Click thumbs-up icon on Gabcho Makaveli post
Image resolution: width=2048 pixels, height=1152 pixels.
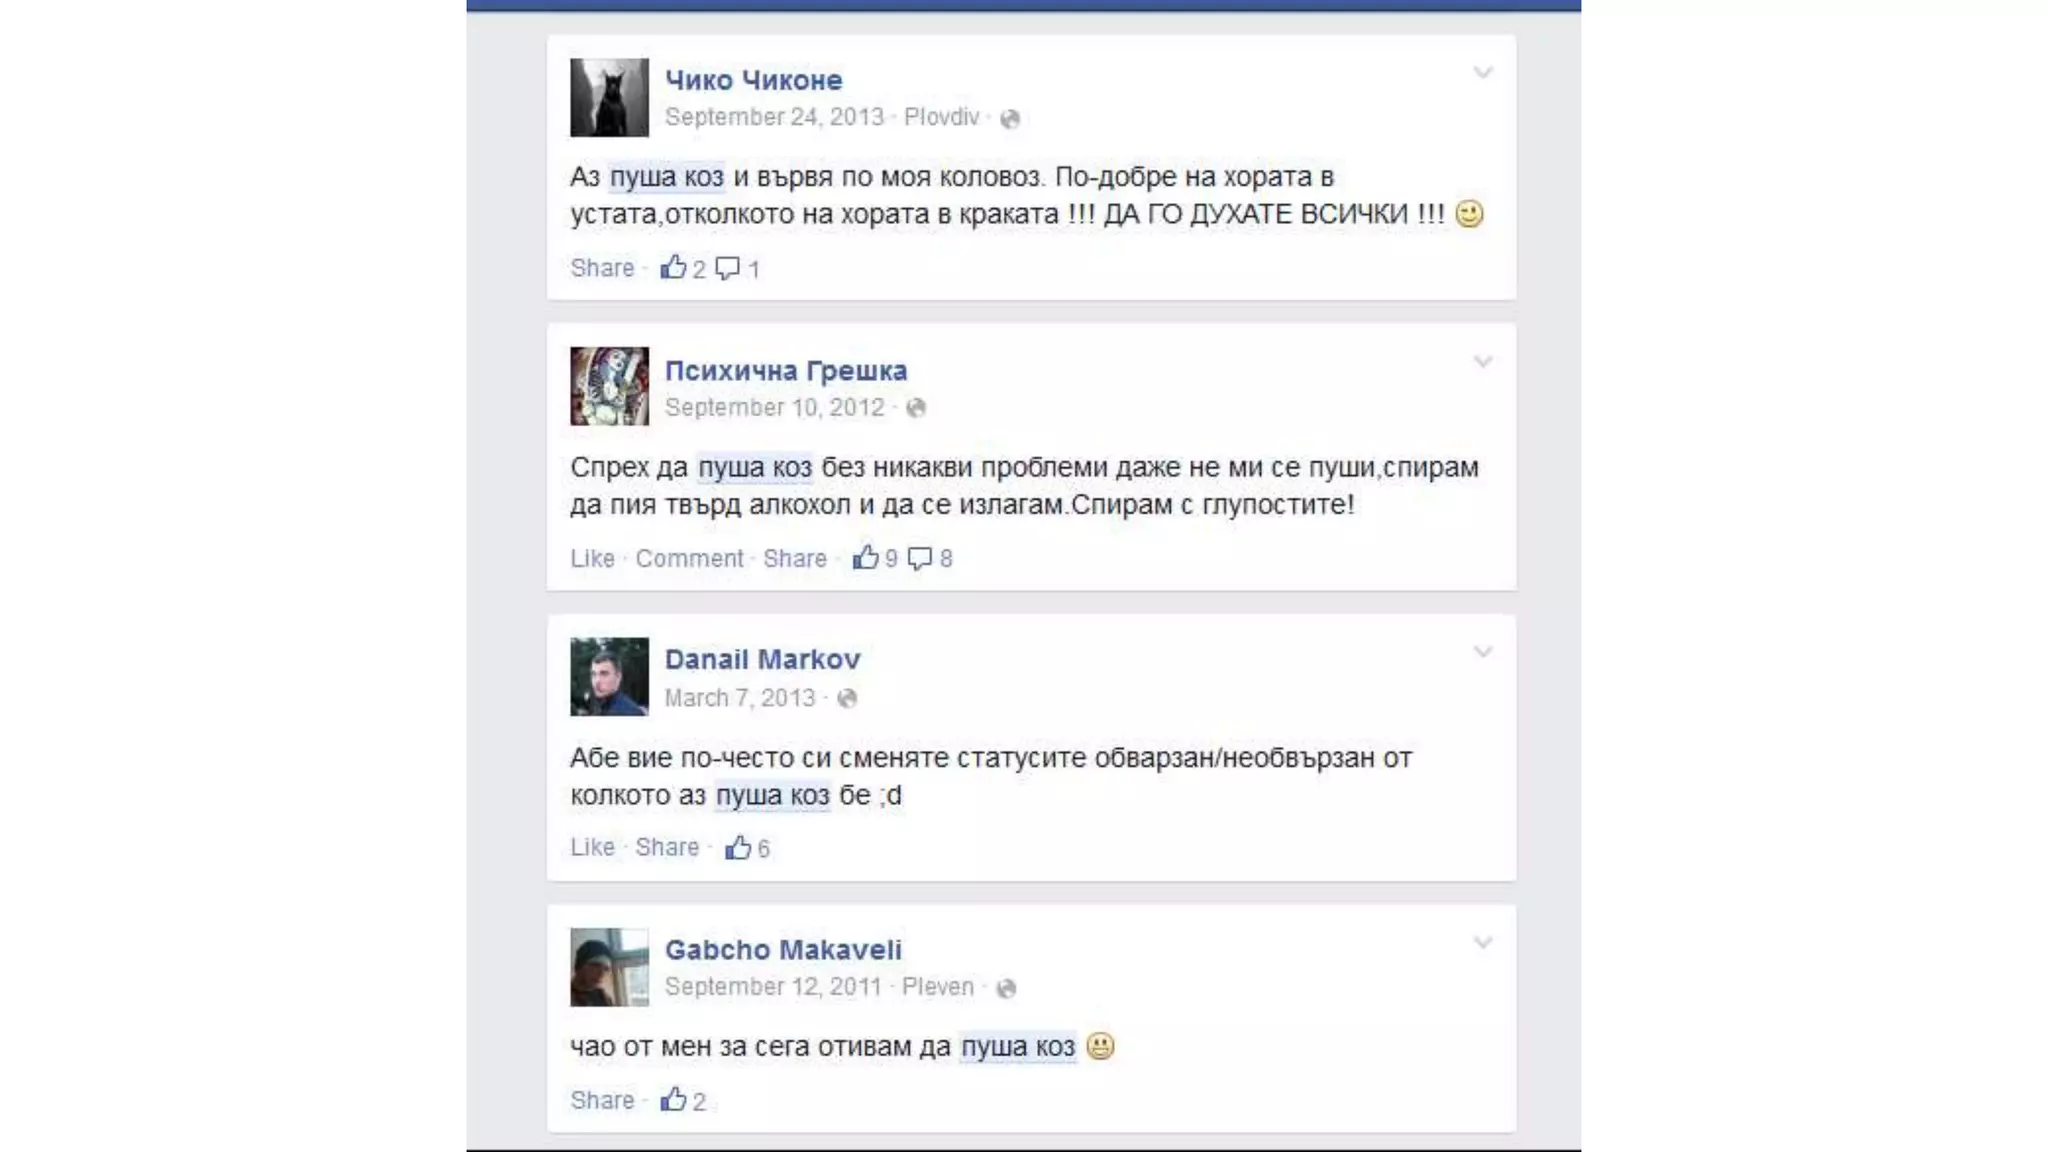pos(673,1100)
